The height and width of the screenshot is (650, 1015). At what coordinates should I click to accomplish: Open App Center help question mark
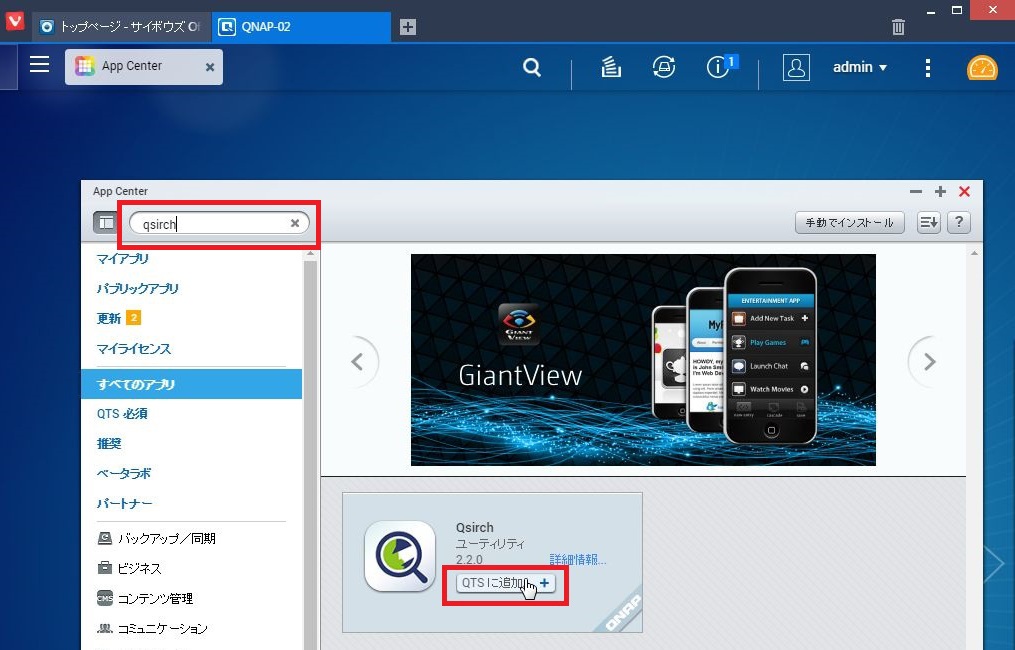[959, 222]
